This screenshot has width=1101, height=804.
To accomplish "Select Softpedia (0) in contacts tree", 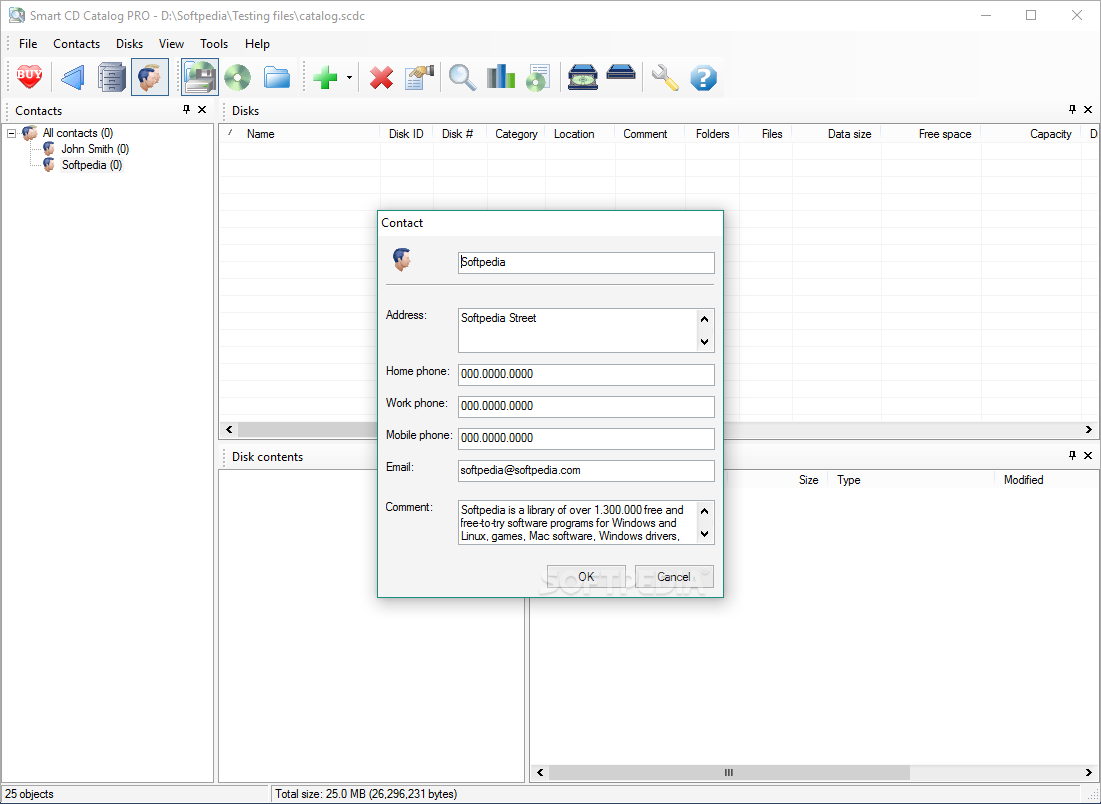I will tap(91, 165).
